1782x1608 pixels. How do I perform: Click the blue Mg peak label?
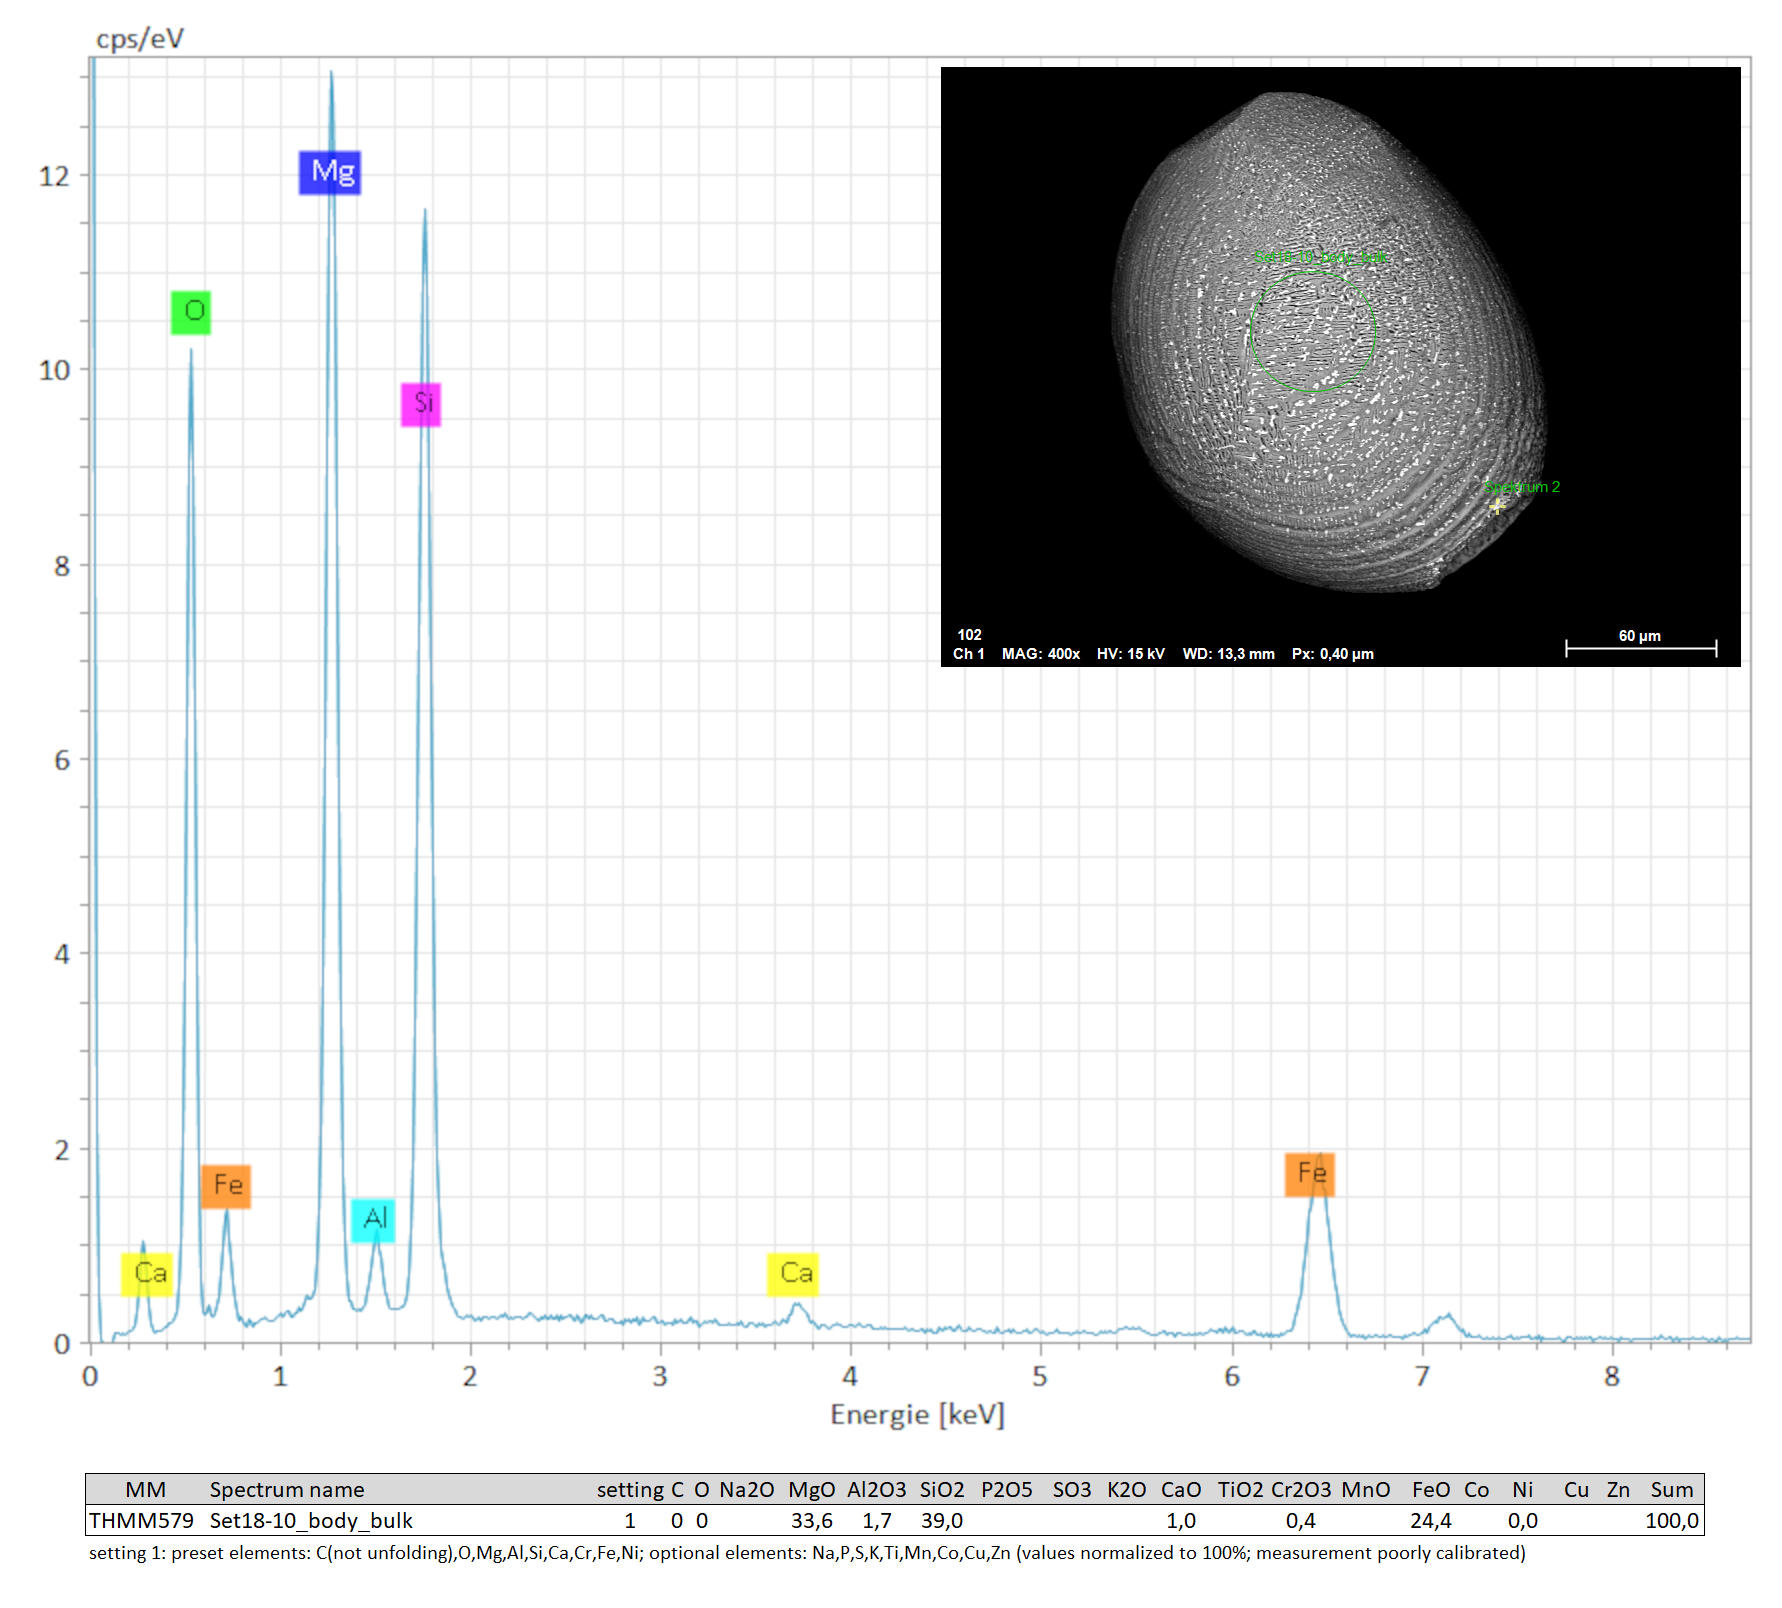pyautogui.click(x=329, y=172)
